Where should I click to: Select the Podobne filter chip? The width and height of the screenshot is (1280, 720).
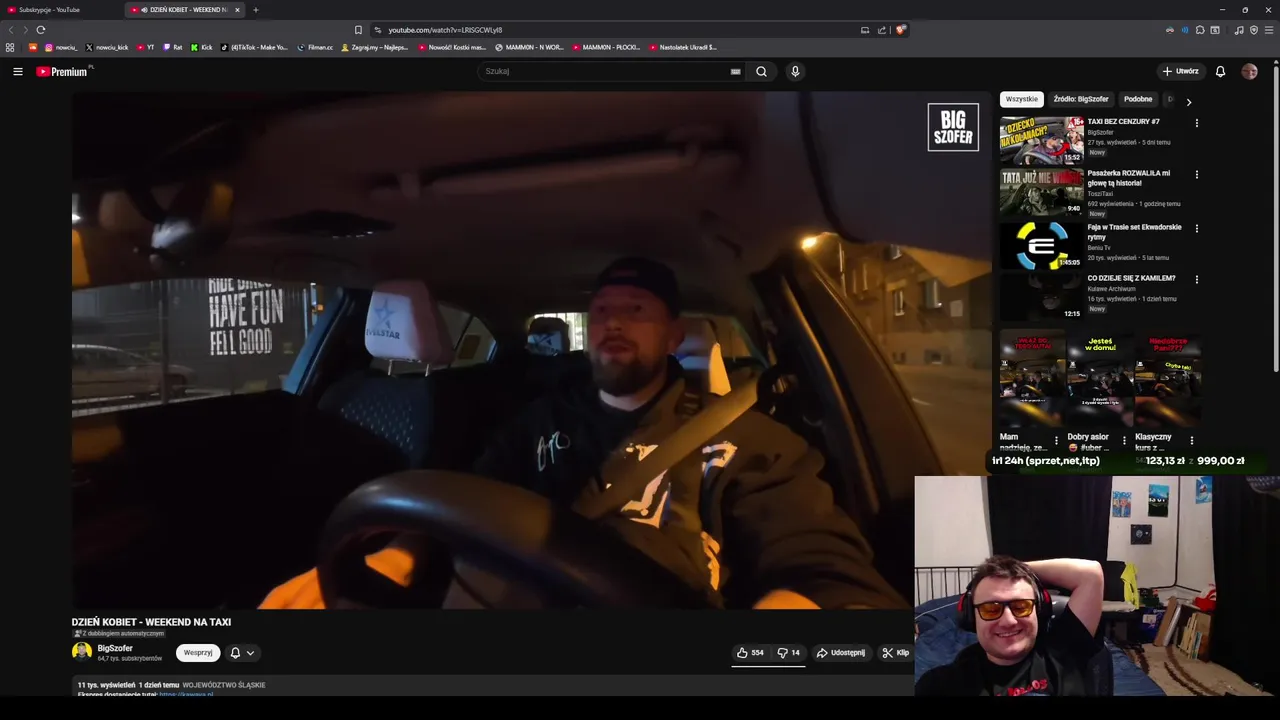click(1138, 99)
